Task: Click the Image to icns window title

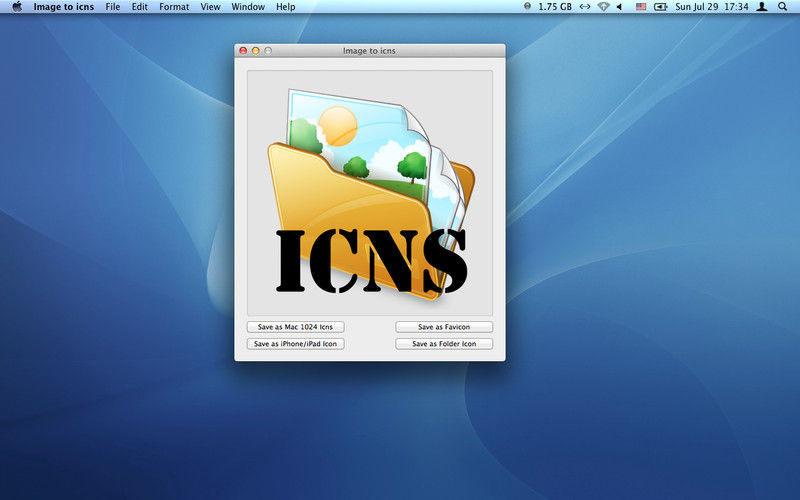Action: tap(369, 51)
